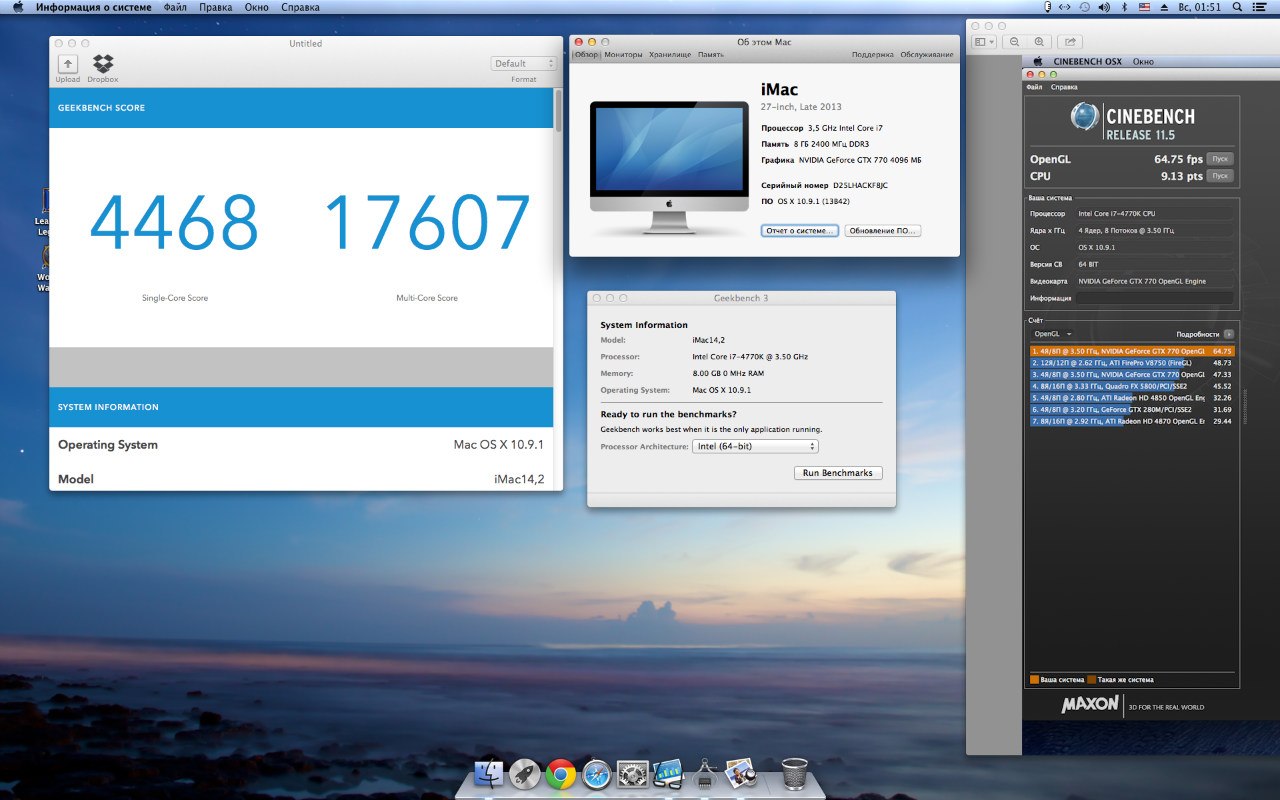Screen dimensions: 1280x800
Task: Open System Preferences from the Dock
Action: pos(632,773)
